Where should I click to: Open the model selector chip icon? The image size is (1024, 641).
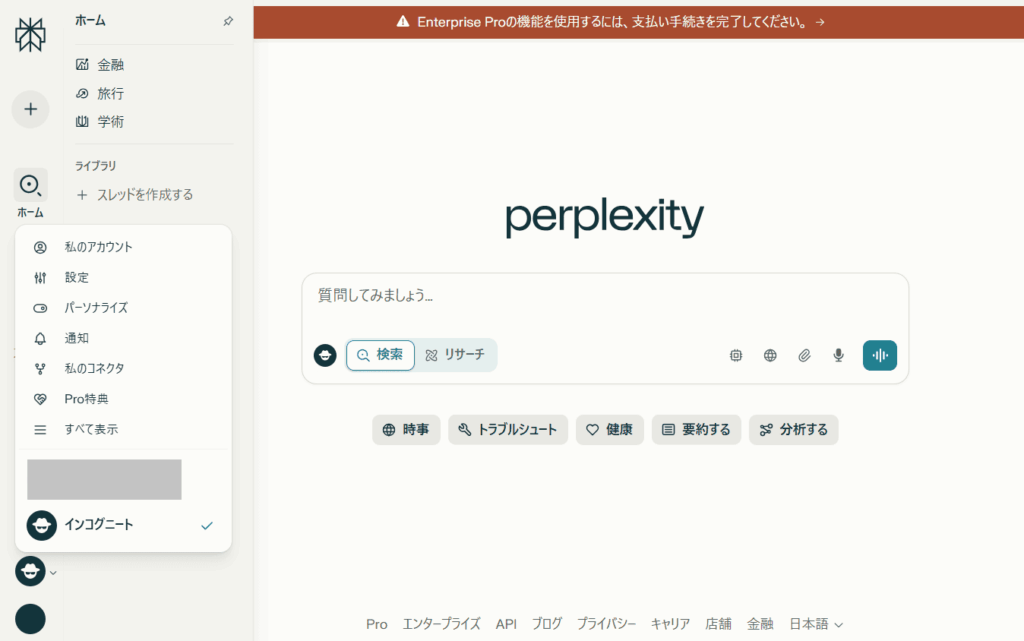(736, 355)
